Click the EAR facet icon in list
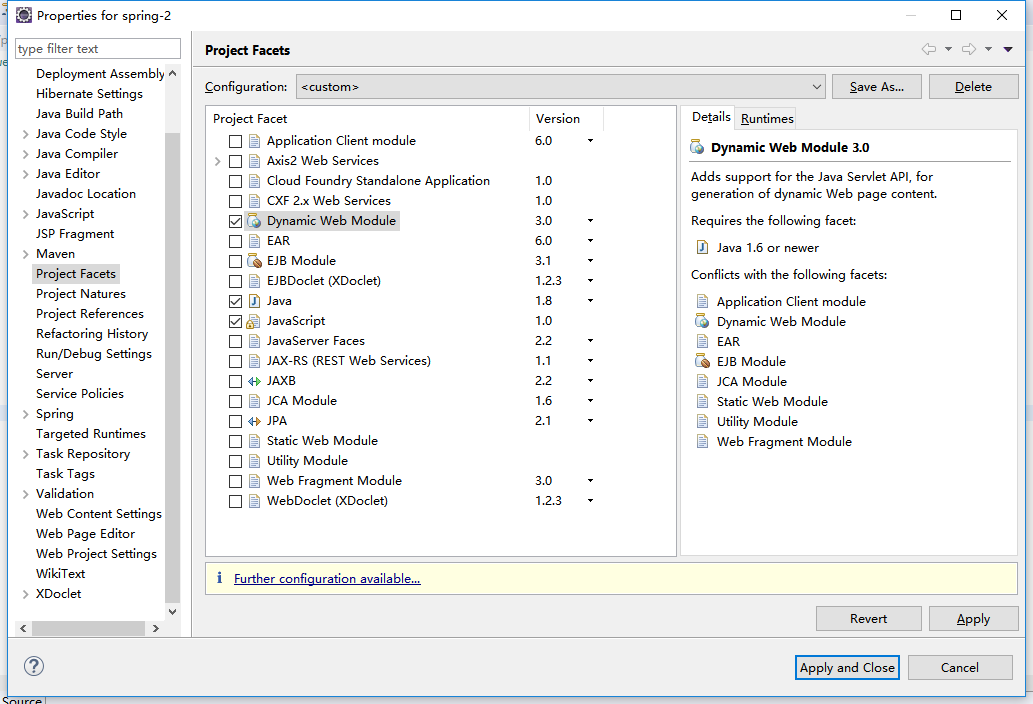The width and height of the screenshot is (1033, 704). [x=254, y=242]
